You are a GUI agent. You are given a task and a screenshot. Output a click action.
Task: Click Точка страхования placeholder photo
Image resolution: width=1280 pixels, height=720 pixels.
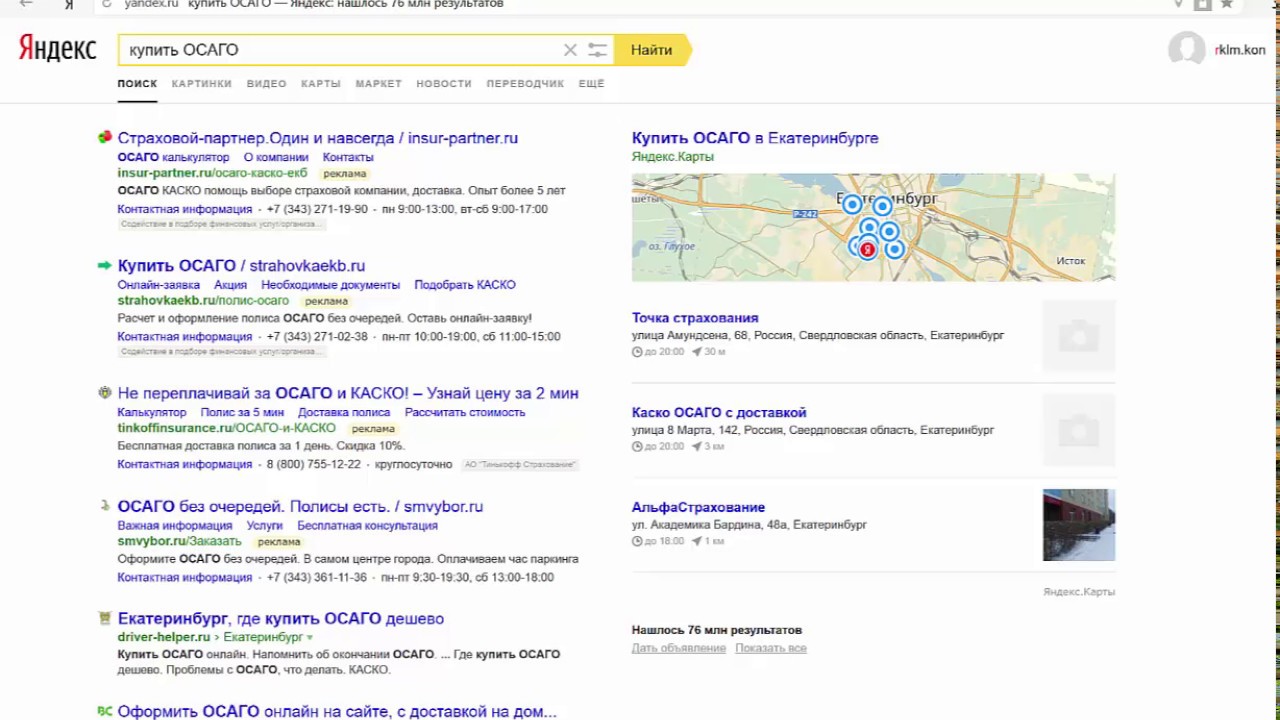(x=1079, y=336)
